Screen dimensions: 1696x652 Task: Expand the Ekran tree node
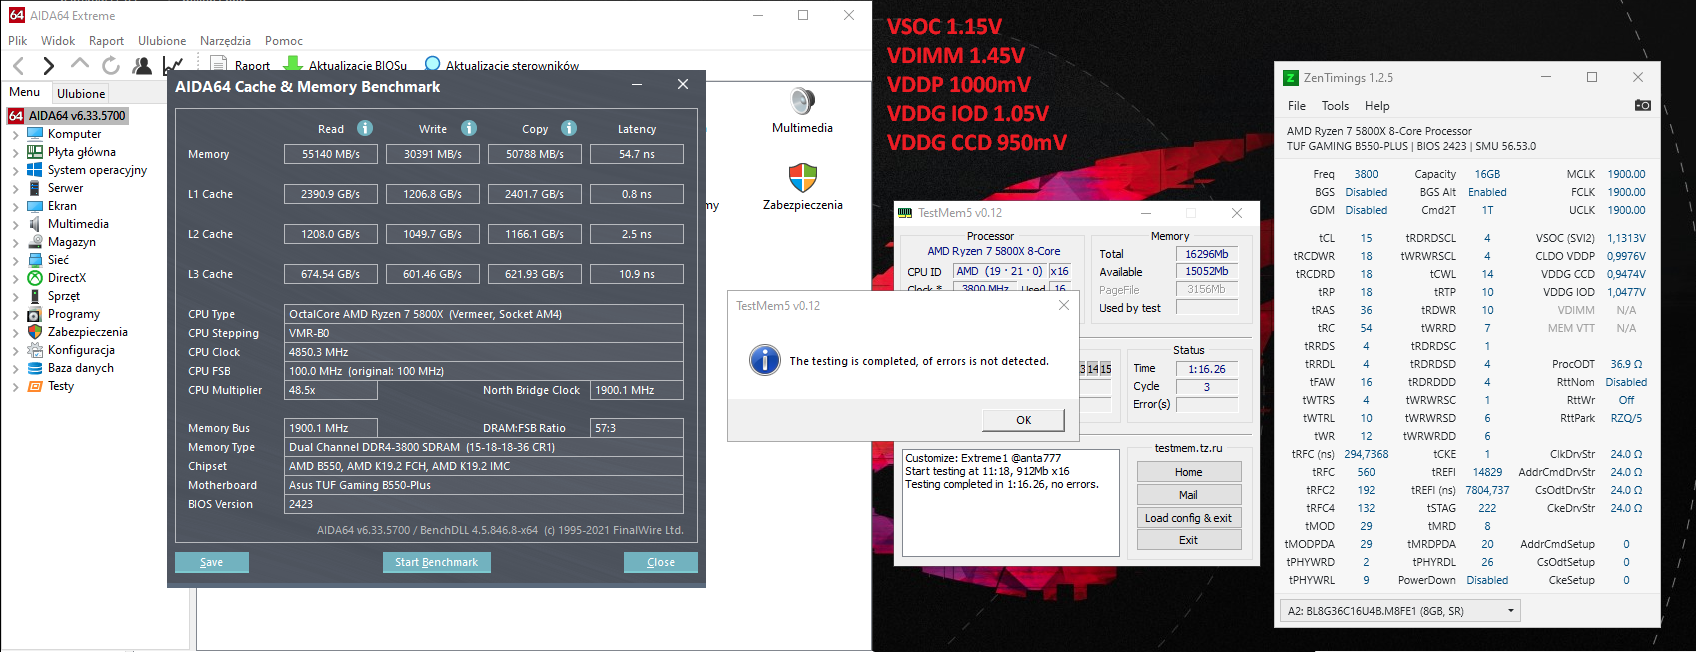coord(15,206)
